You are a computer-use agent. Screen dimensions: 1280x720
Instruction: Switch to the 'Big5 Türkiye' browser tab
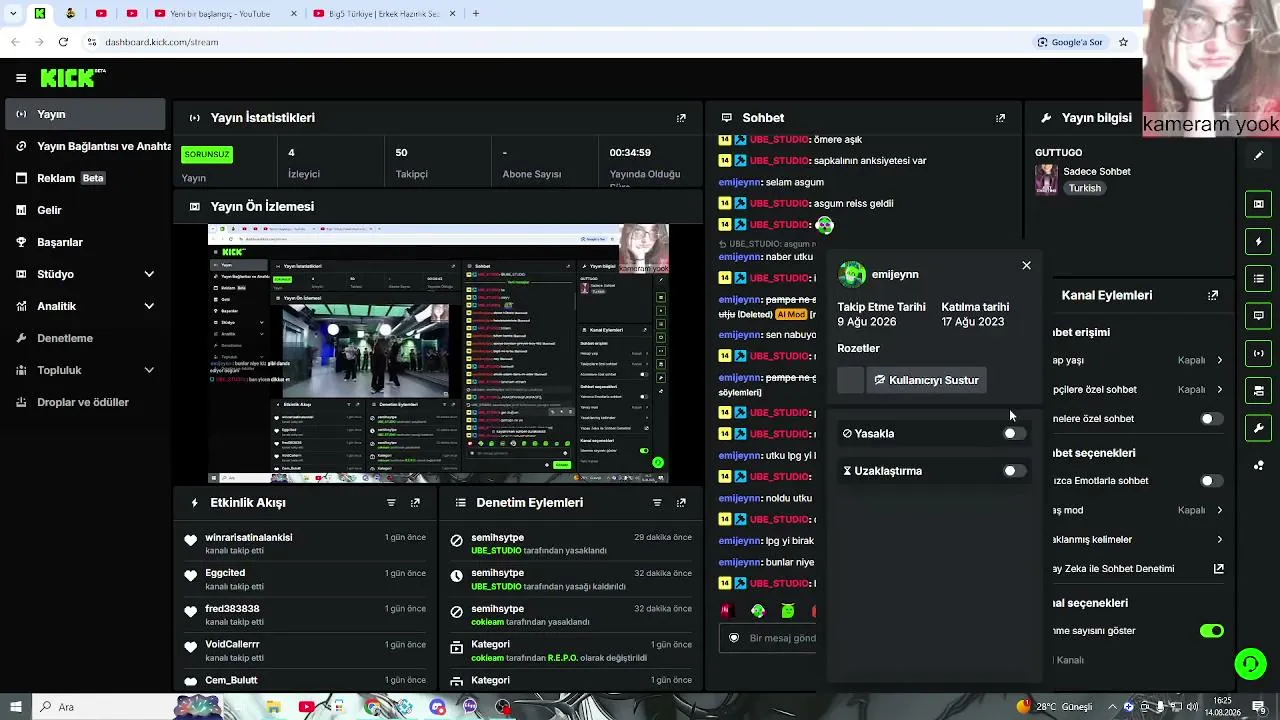[x=383, y=13]
